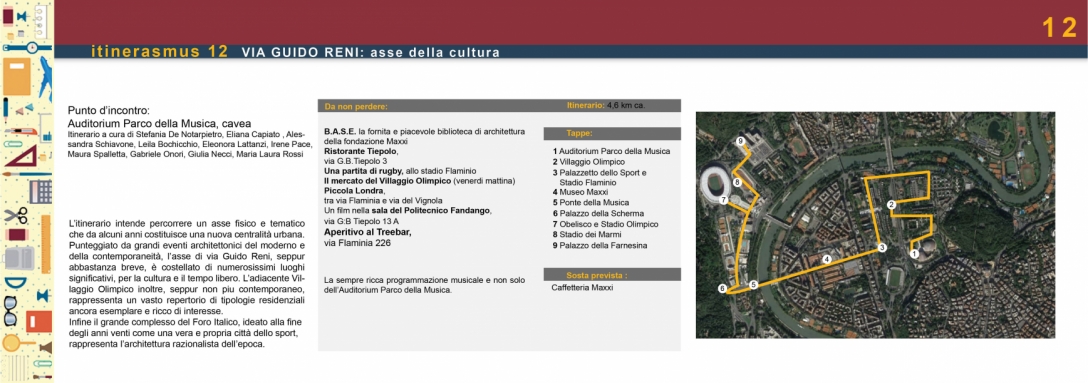This screenshot has width=1088, height=383.
Task: Select map marker 6 near the river
Action: point(722,289)
